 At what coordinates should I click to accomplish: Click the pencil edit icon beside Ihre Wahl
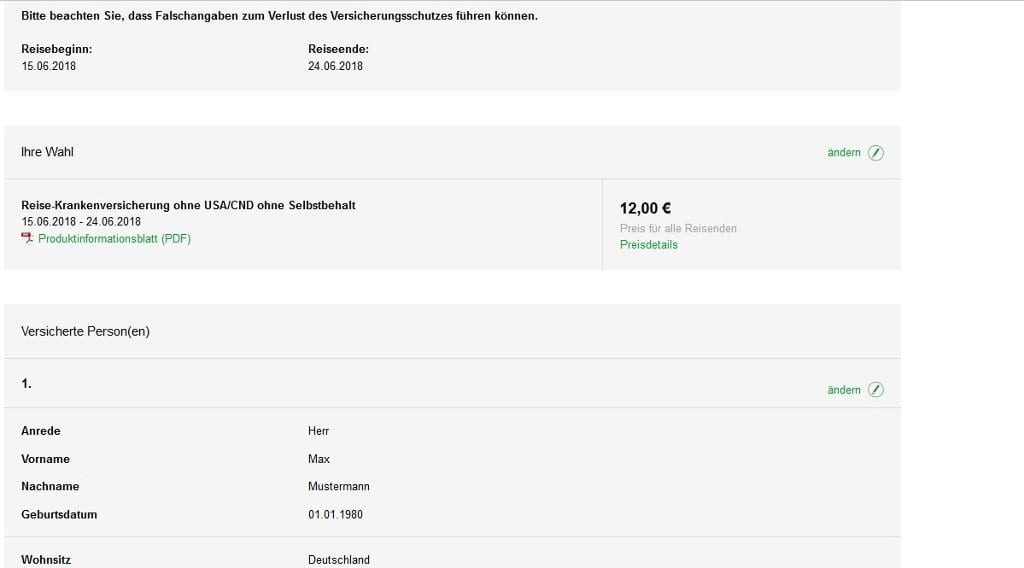pos(876,153)
